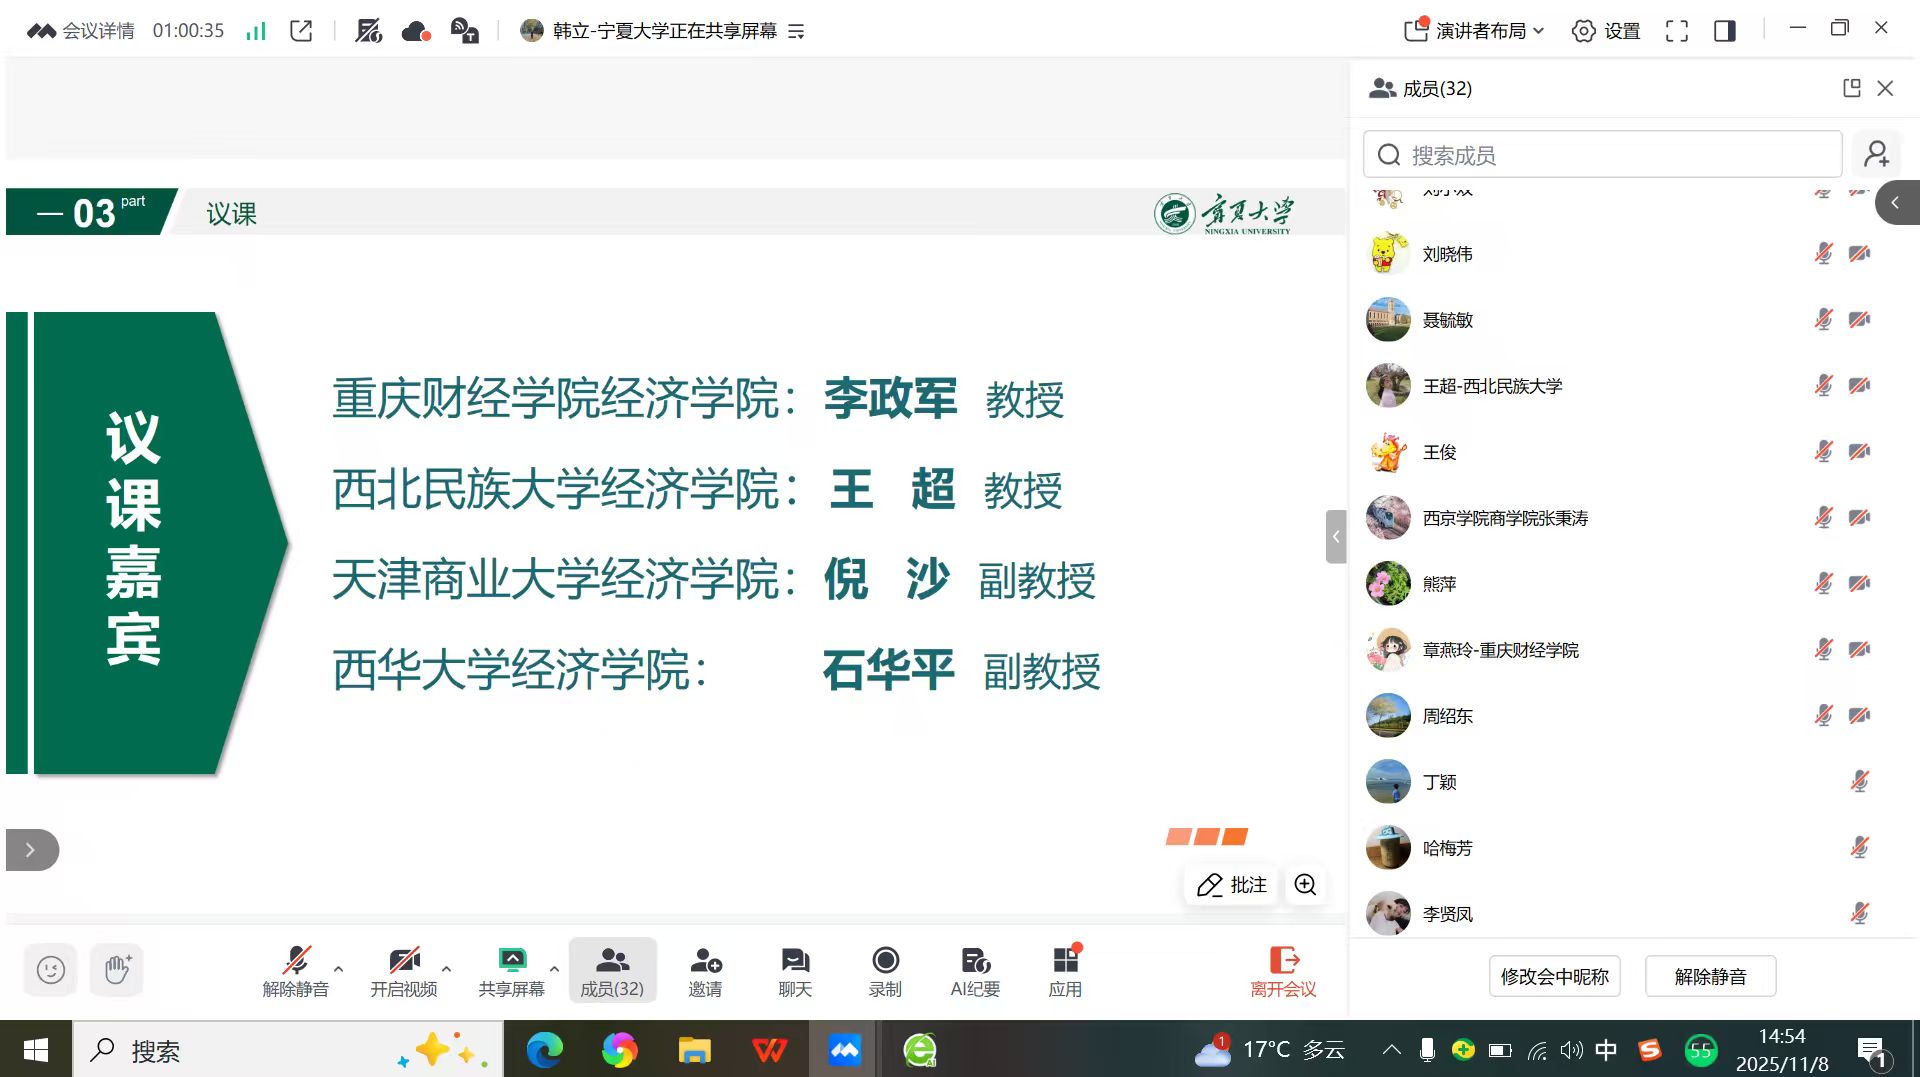The width and height of the screenshot is (1920, 1077).
Task: Click the raise hand icon
Action: pos(117,969)
